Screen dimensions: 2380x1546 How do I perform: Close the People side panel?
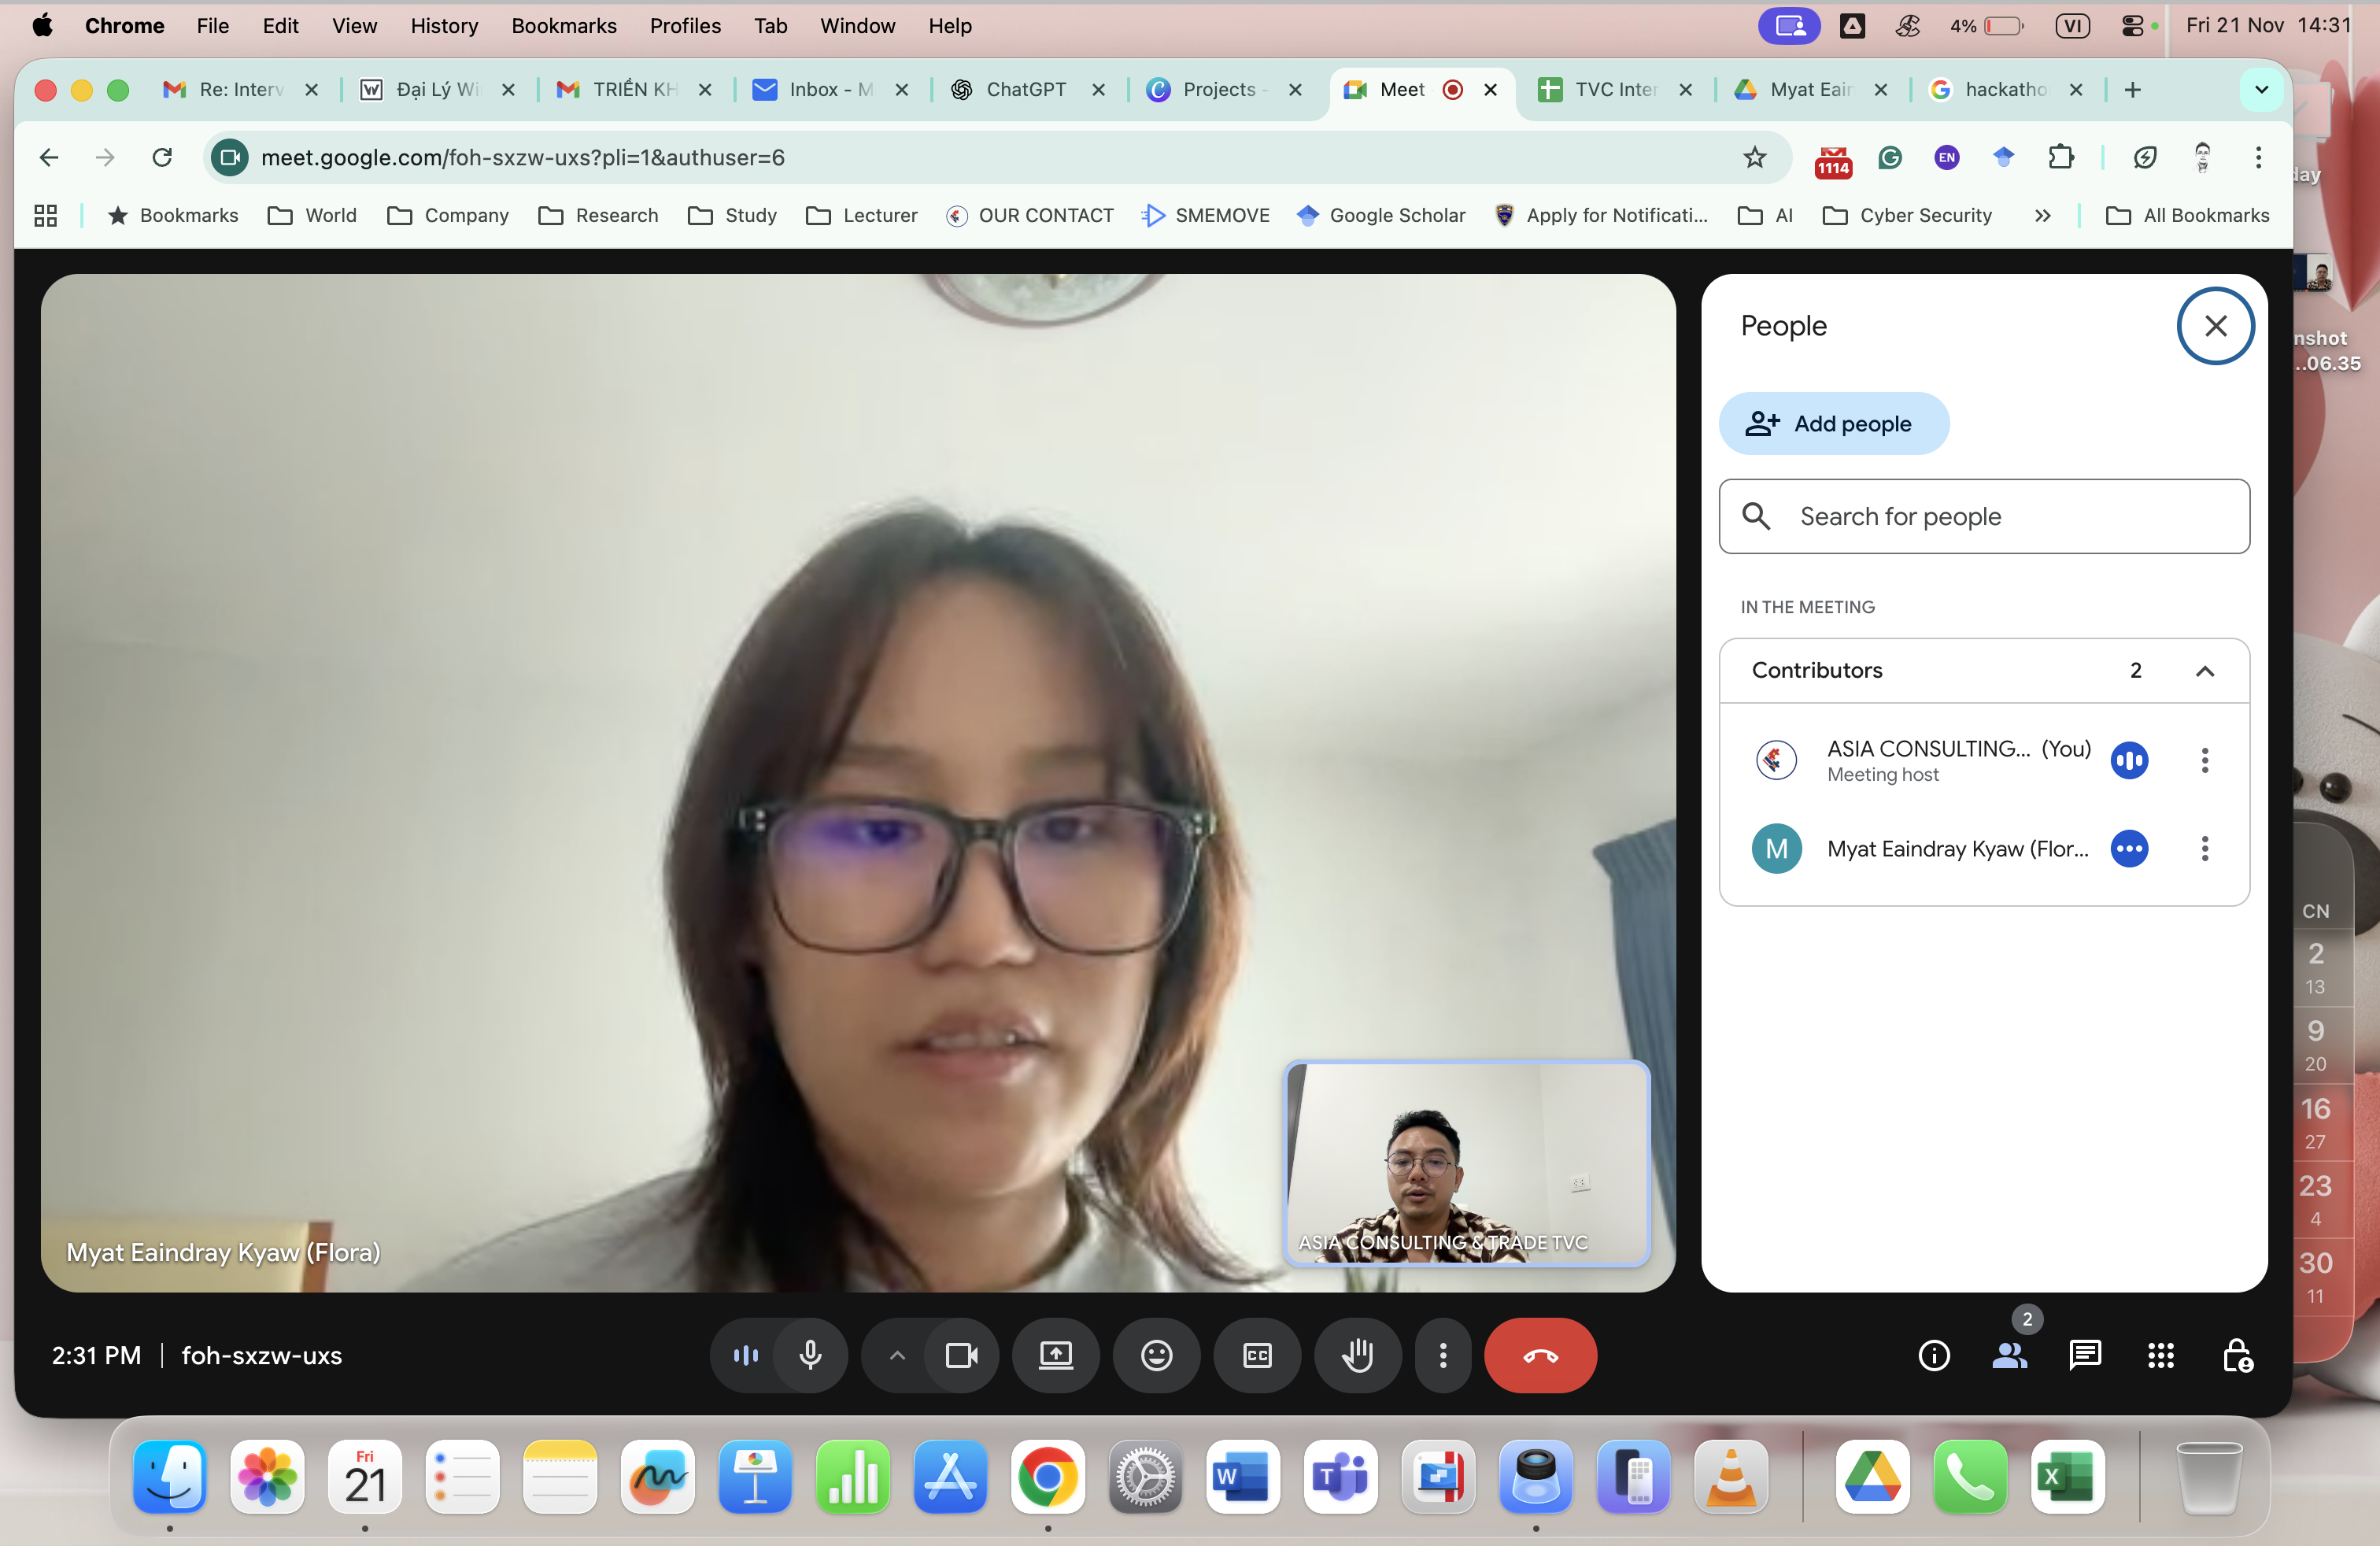coord(2215,326)
